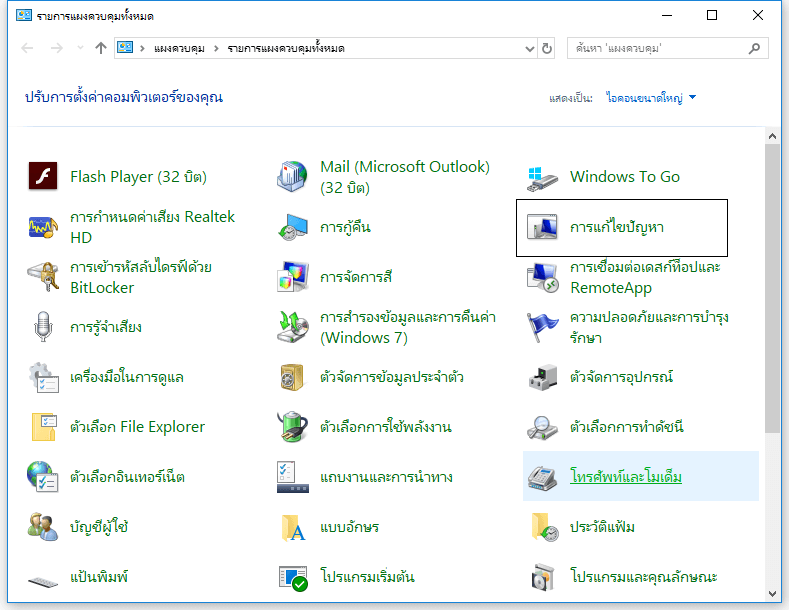Click the แบบอักษร fonts folder icon
789x610 pixels.
pos(293,527)
